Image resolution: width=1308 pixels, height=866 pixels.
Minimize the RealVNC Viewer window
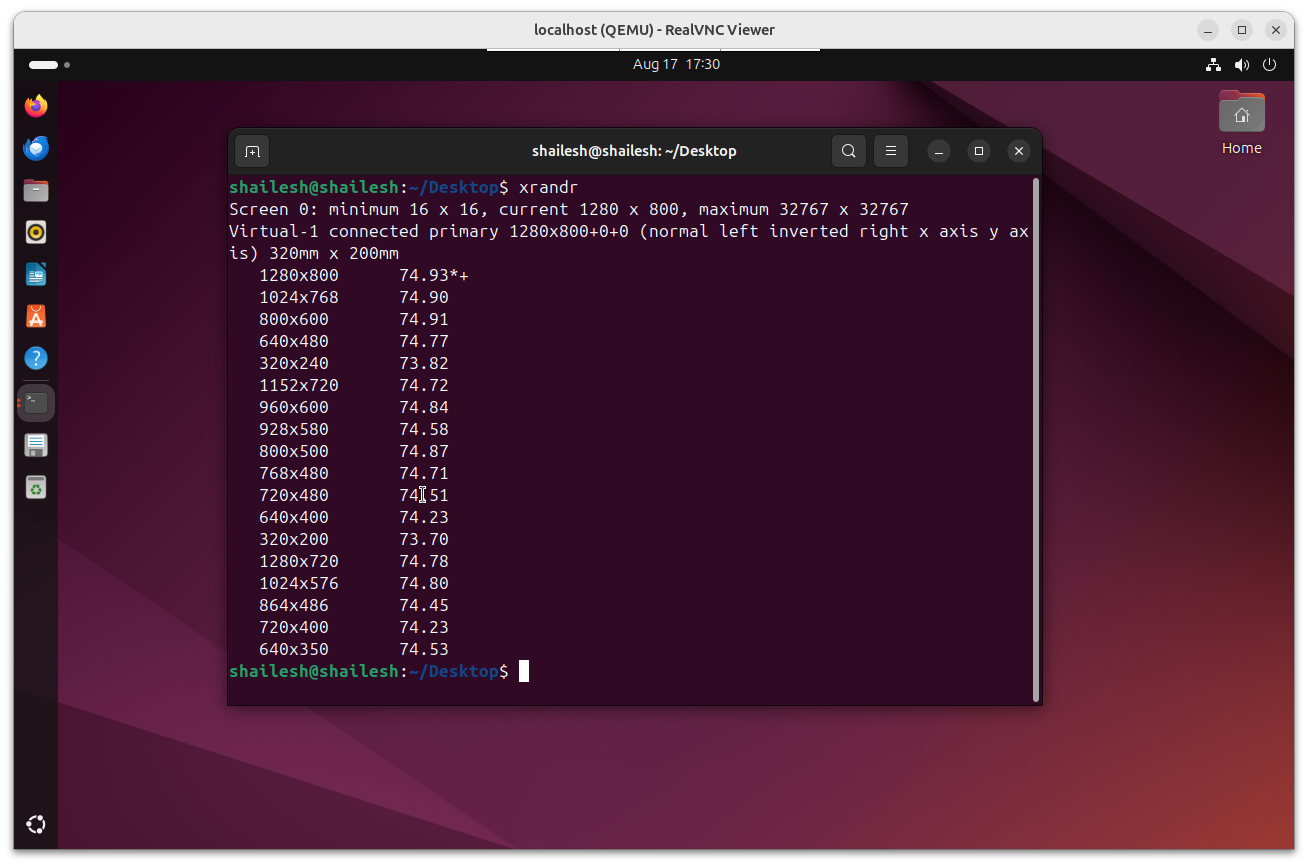click(1208, 30)
